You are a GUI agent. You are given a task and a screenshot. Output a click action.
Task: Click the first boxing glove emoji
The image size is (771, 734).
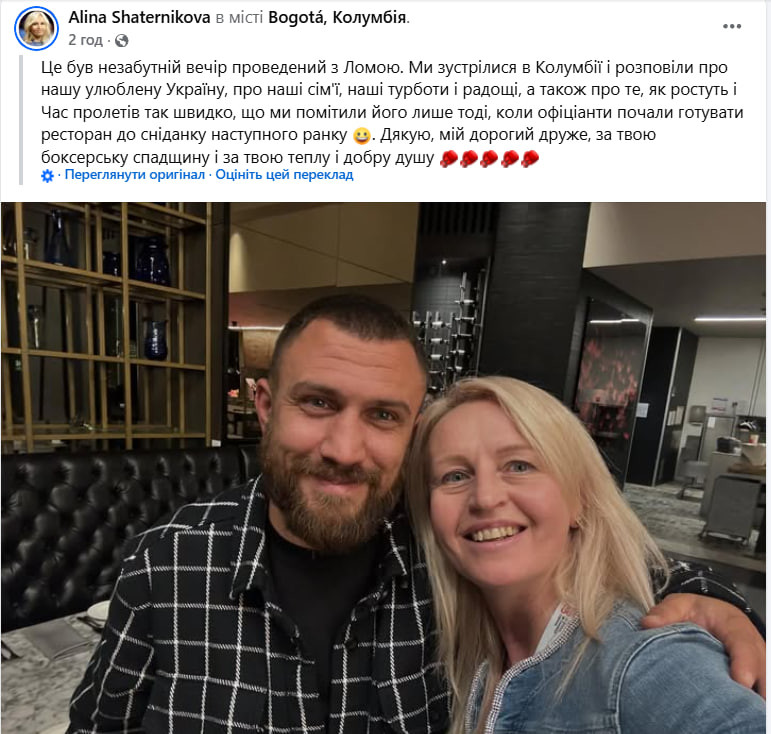(x=448, y=158)
